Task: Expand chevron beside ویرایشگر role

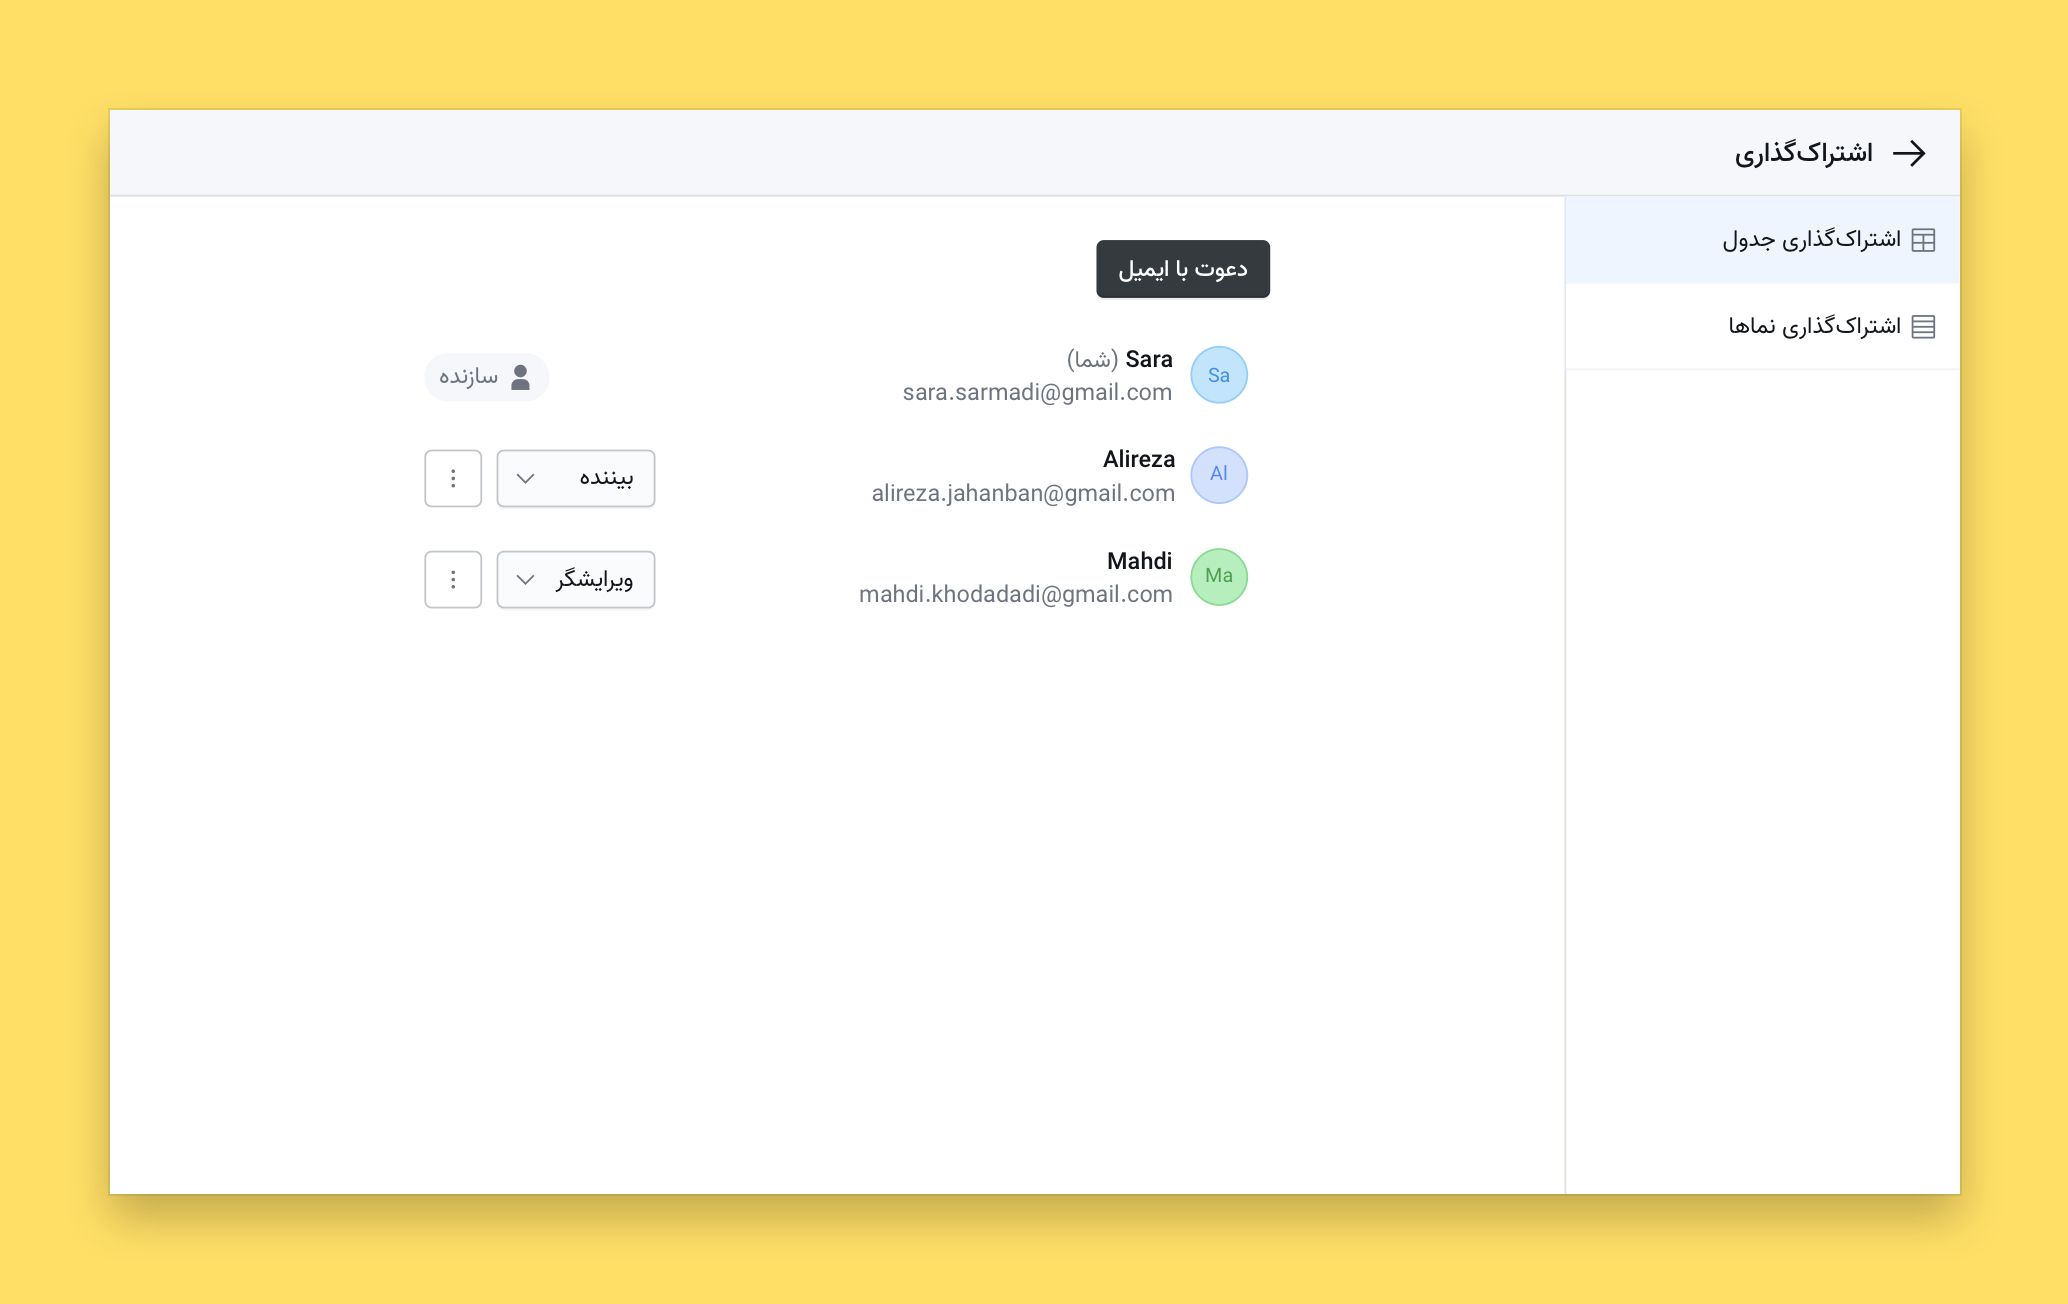Action: click(525, 580)
